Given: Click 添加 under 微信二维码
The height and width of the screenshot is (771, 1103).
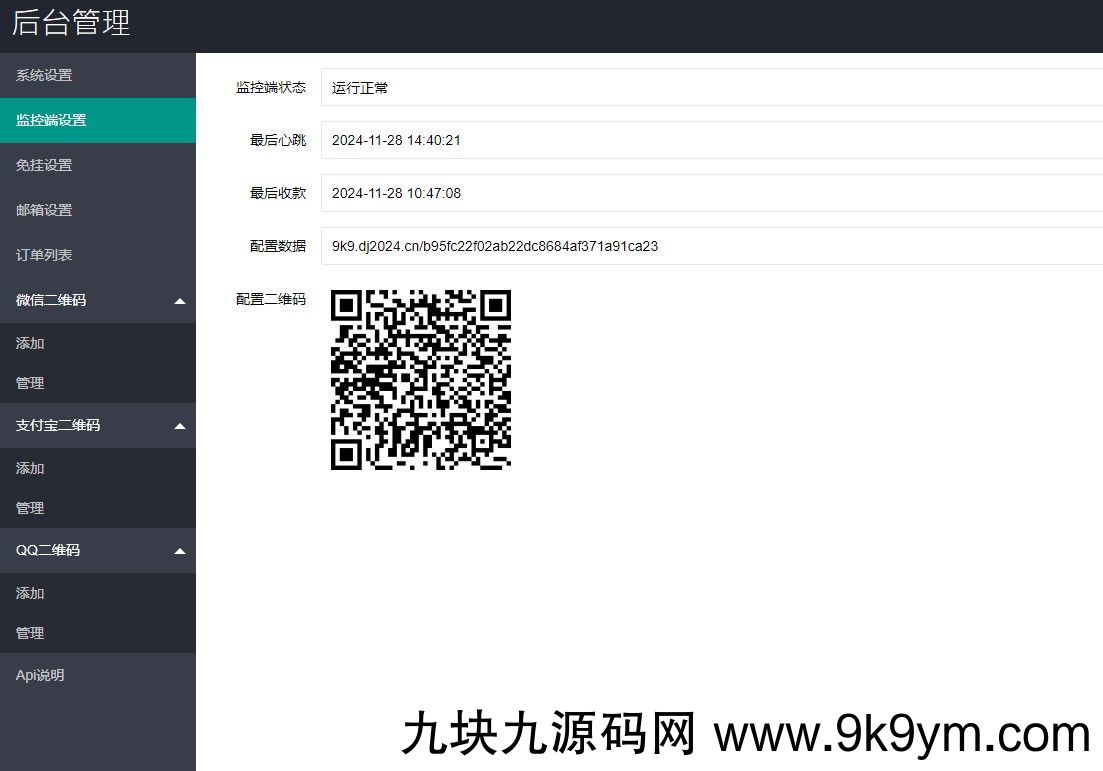Looking at the screenshot, I should [98, 343].
